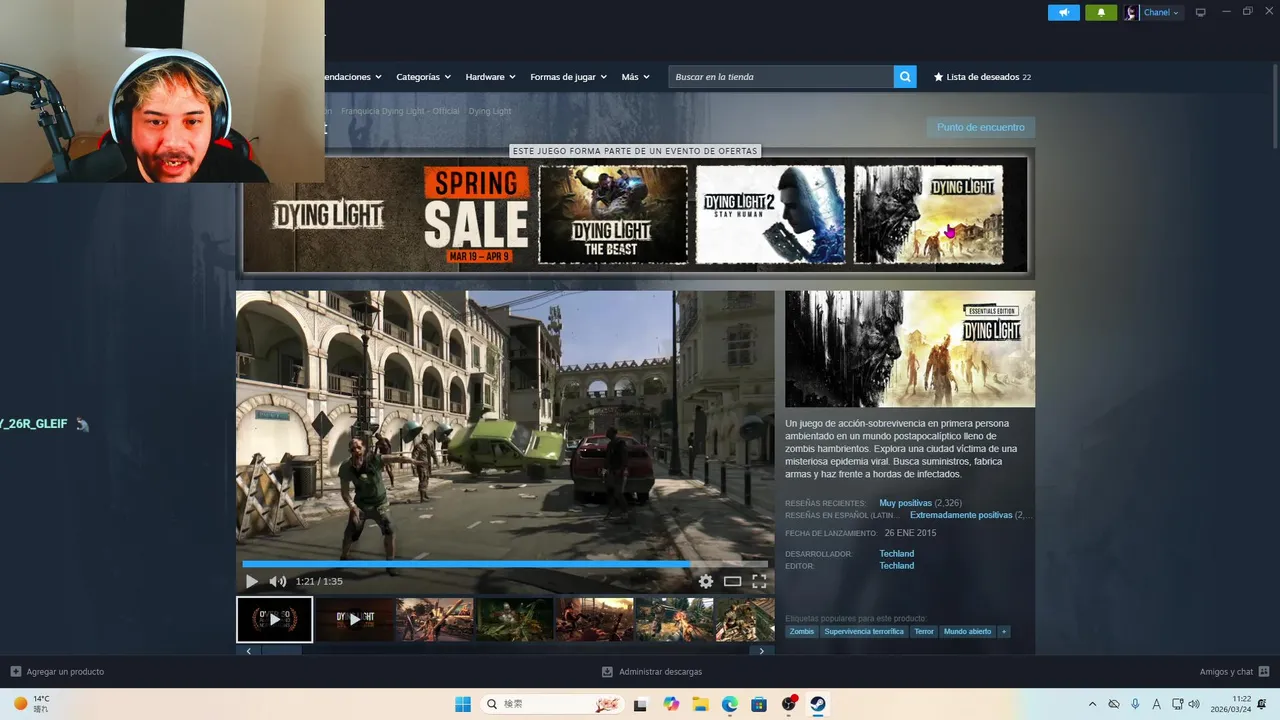The height and width of the screenshot is (720, 1280).
Task: Select the second Dying Light trailer thumbnail
Action: [354, 619]
